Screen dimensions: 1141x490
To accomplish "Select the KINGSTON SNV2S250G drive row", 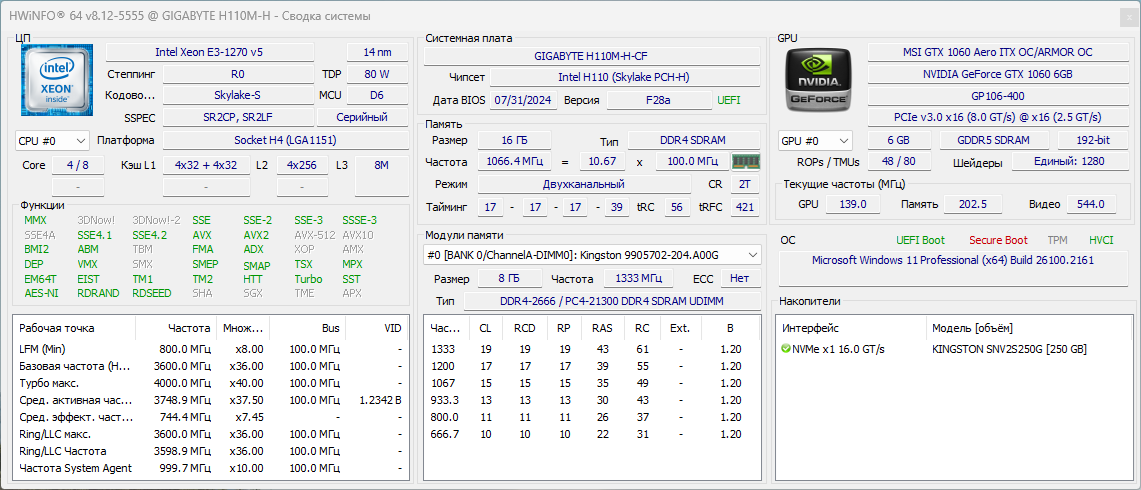I will [x=1008, y=349].
